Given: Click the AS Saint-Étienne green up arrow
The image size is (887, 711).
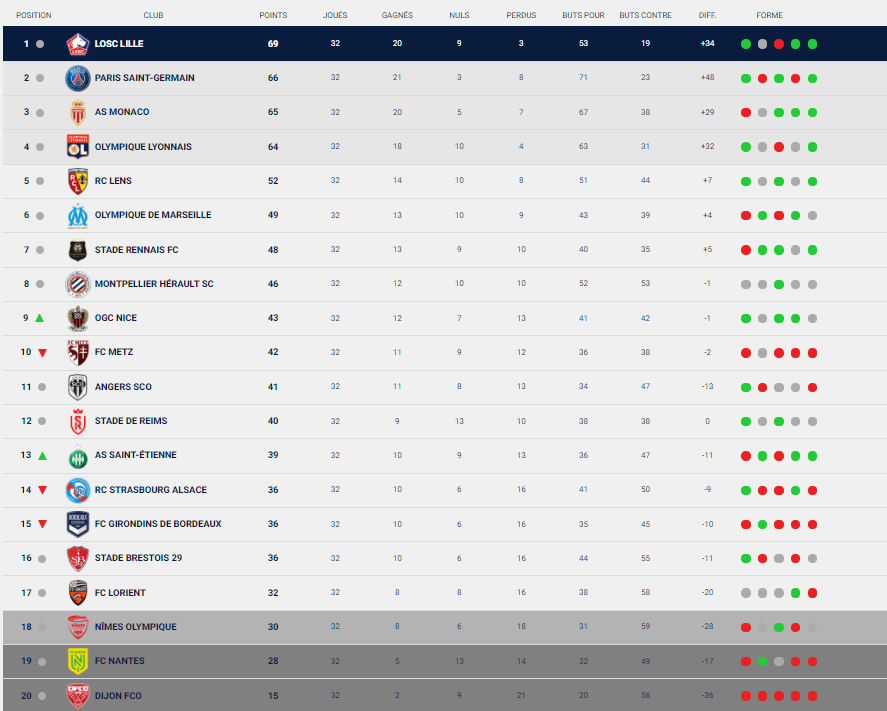Looking at the screenshot, I should tap(42, 455).
